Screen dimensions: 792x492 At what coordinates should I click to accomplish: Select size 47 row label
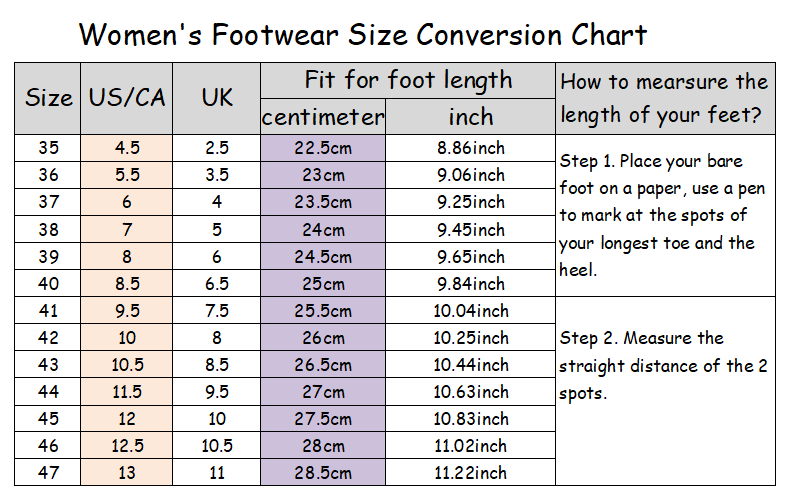click(x=48, y=472)
